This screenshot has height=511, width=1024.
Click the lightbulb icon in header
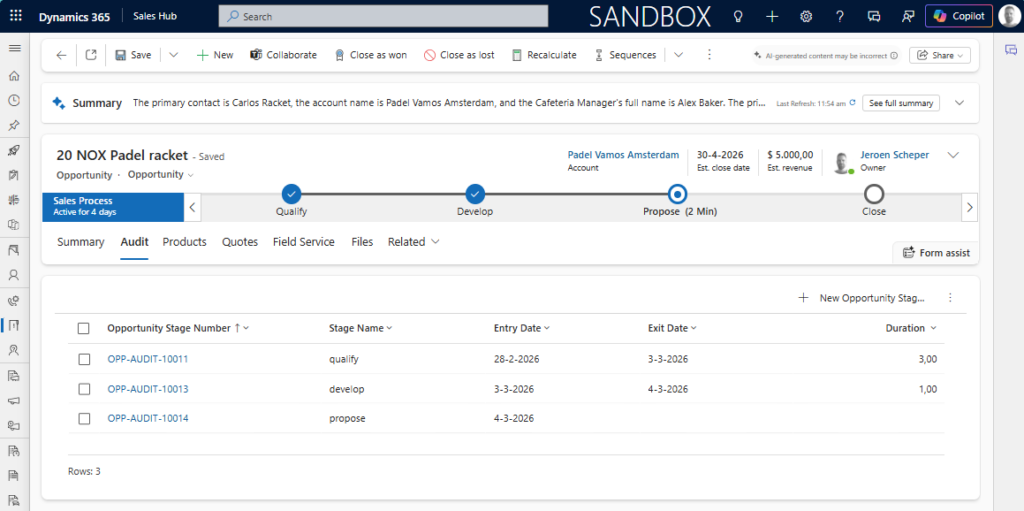pyautogui.click(x=738, y=16)
